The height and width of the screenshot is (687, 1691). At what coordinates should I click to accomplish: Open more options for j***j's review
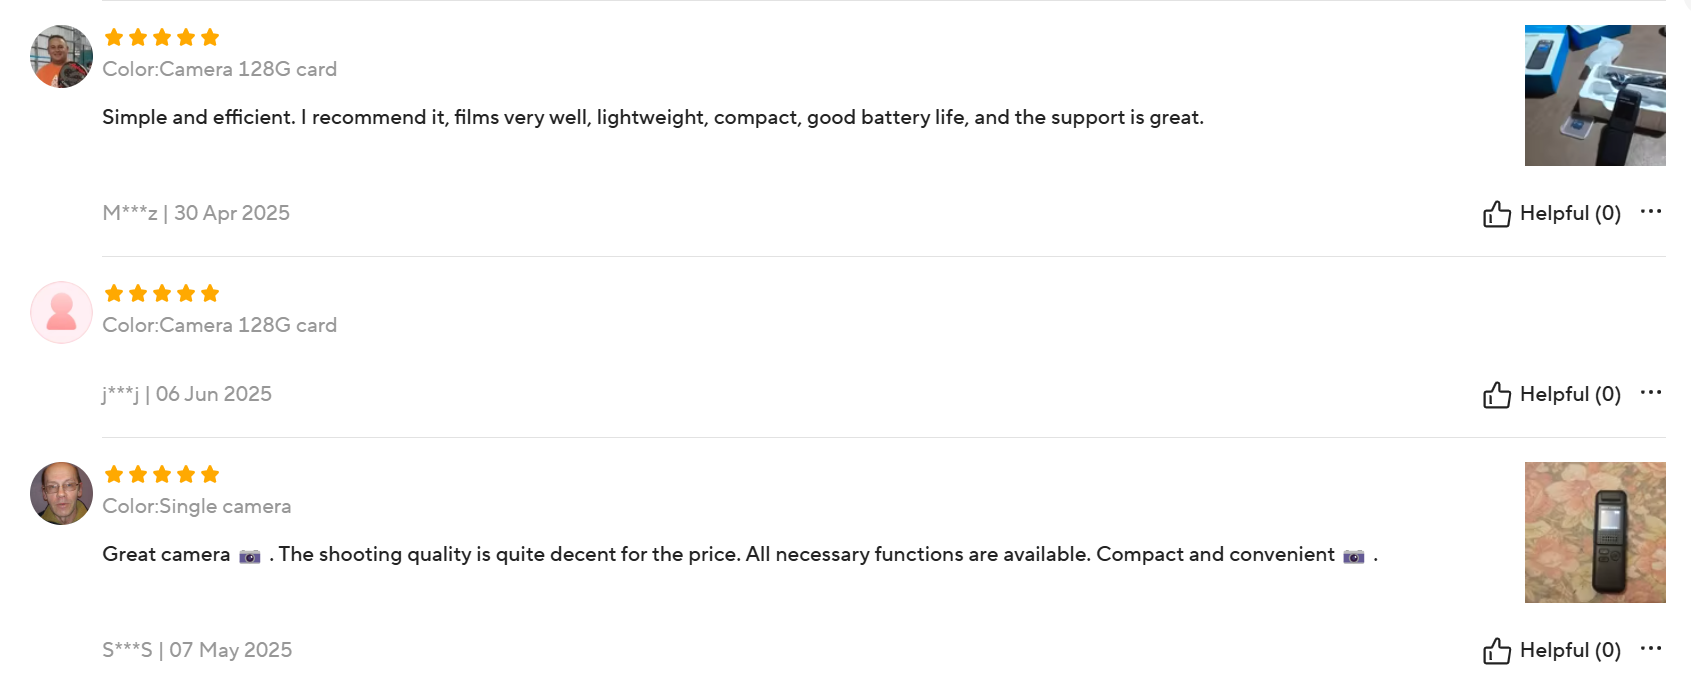click(x=1651, y=393)
